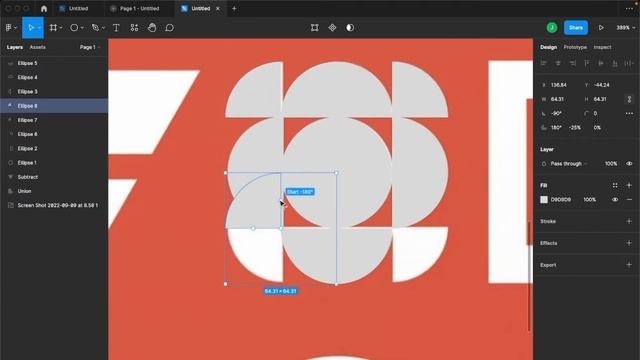Click Align top icon
The width and height of the screenshot is (640, 360).
(x=587, y=63)
